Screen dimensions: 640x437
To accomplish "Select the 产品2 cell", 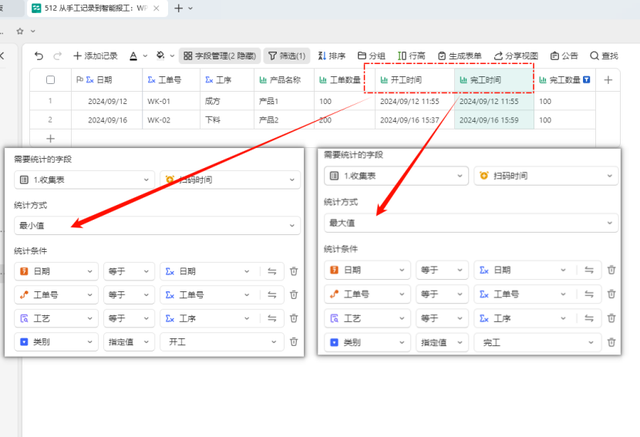I will [284, 120].
